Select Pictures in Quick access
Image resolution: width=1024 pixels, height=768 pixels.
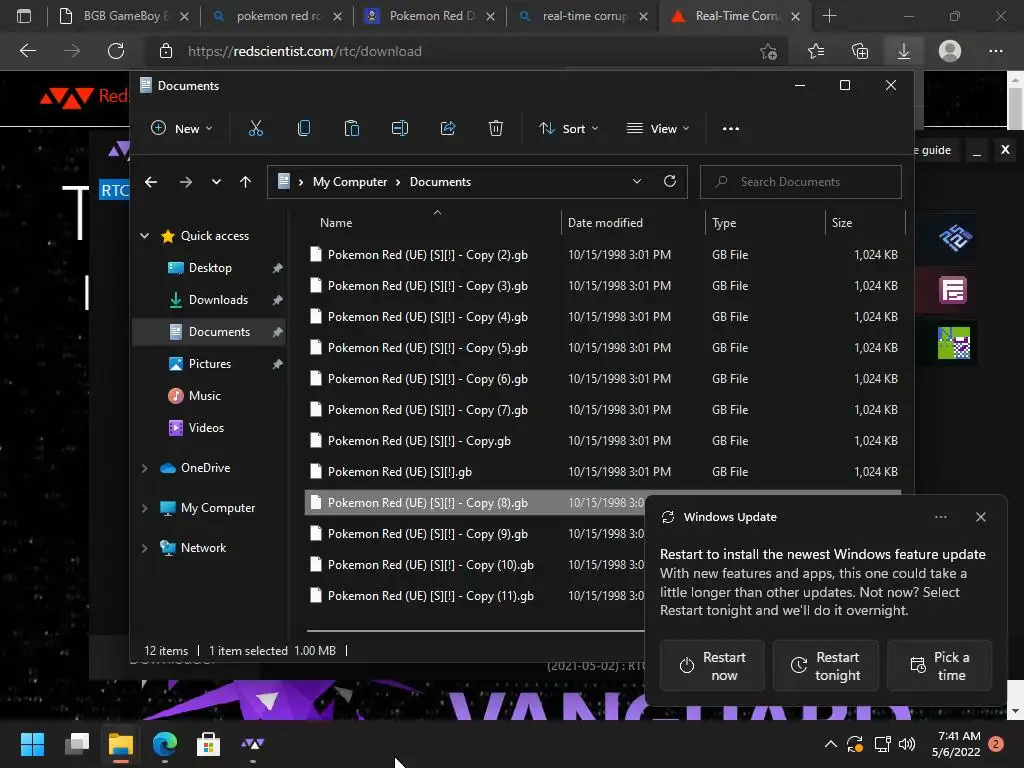(209, 364)
